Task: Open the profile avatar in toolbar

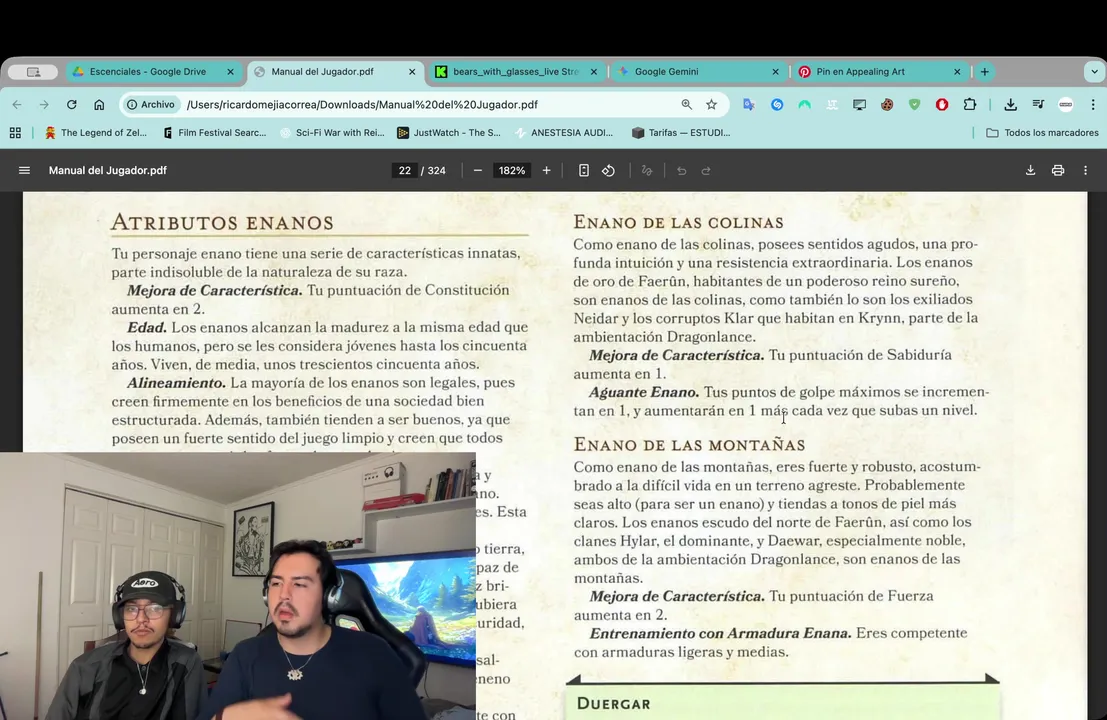Action: point(1065,104)
